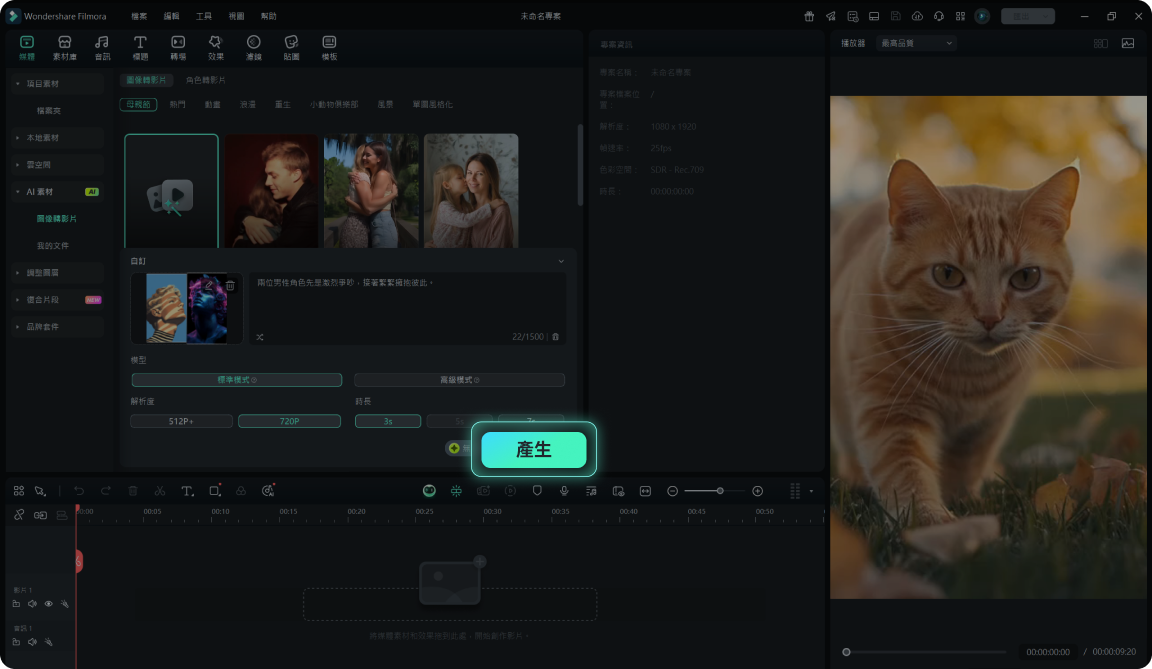
Task: Lock the 影片 1 video track
Action: pyautogui.click(x=16, y=604)
